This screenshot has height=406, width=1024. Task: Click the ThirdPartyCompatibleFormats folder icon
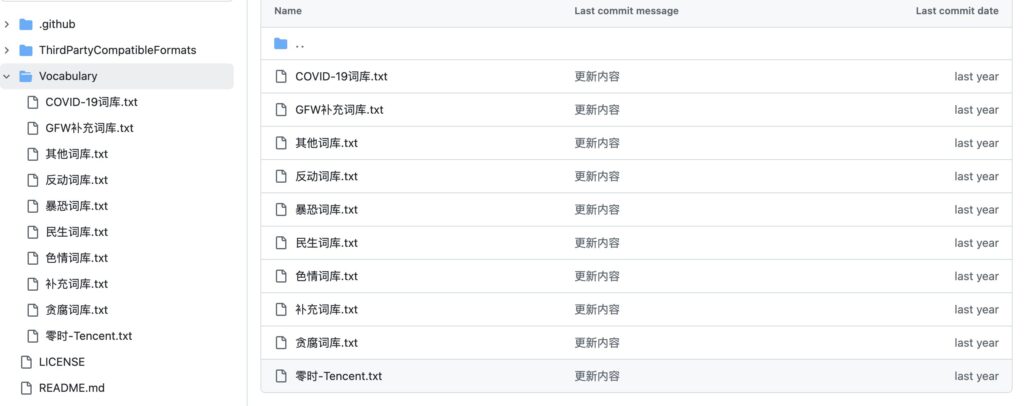tap(26, 50)
